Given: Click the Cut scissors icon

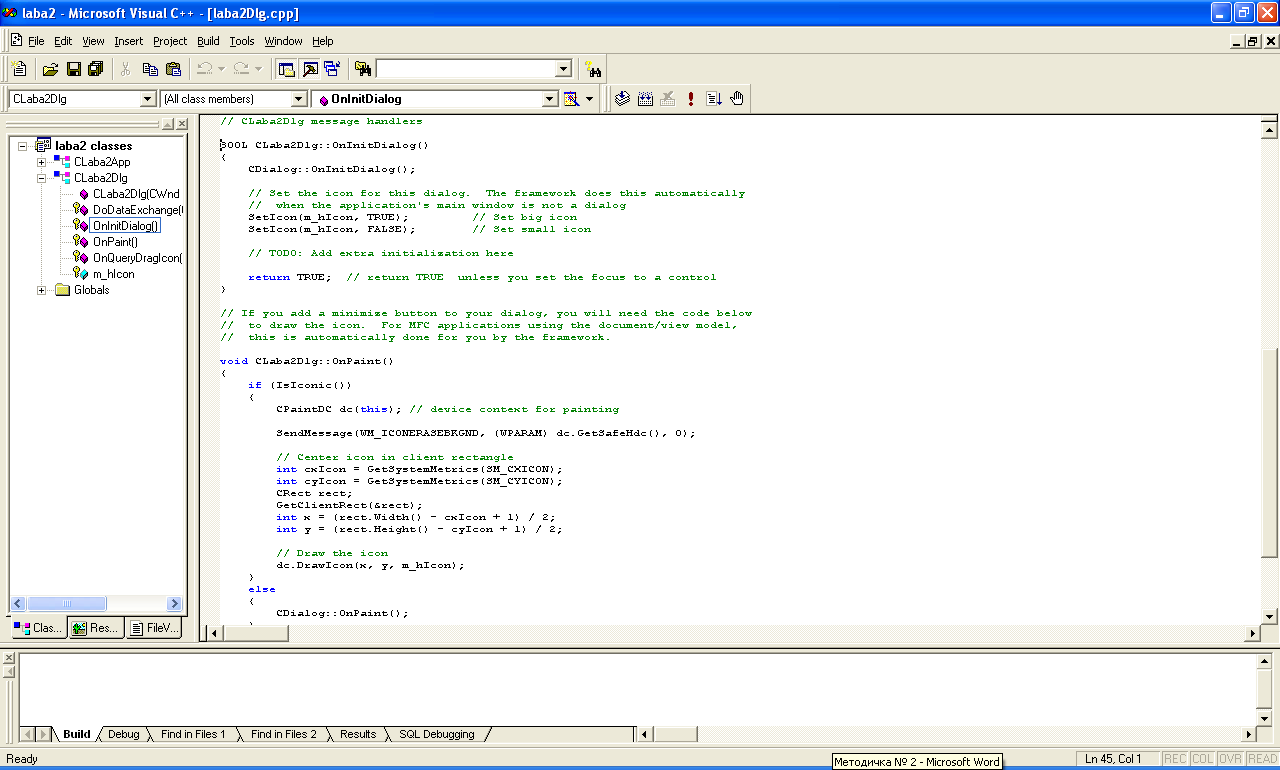Looking at the screenshot, I should pos(126,69).
